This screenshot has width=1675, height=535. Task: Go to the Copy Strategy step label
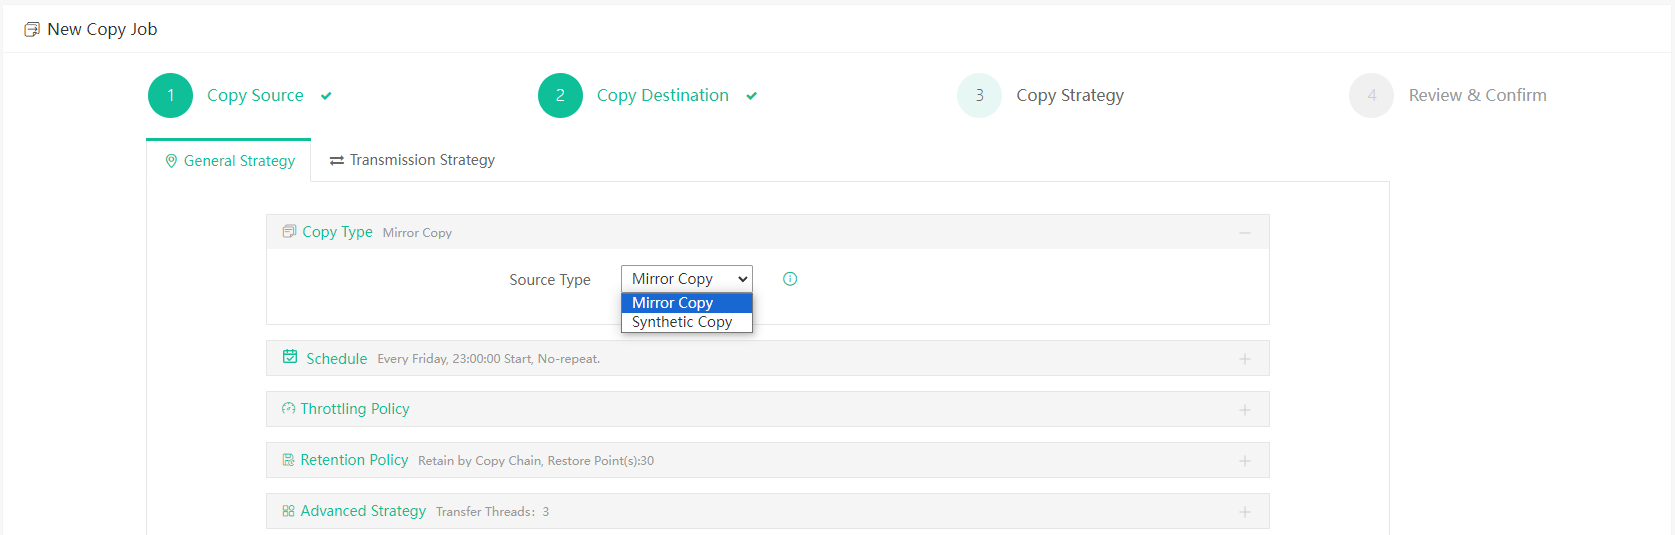click(1070, 95)
